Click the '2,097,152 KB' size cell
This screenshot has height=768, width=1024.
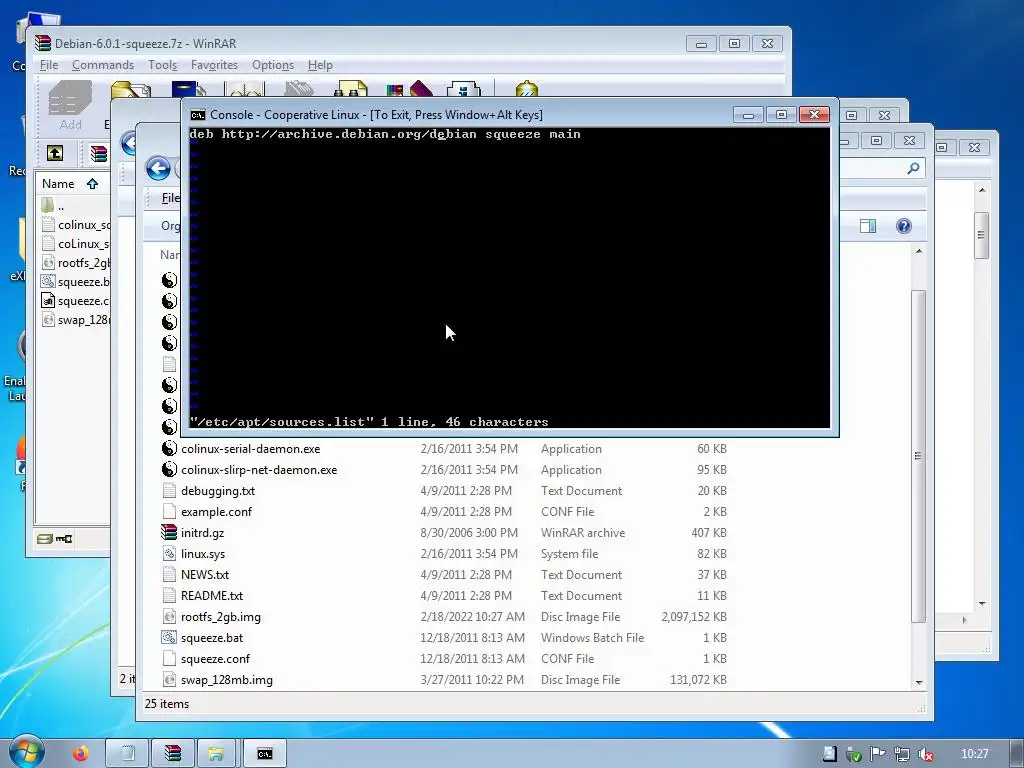pyautogui.click(x=694, y=616)
